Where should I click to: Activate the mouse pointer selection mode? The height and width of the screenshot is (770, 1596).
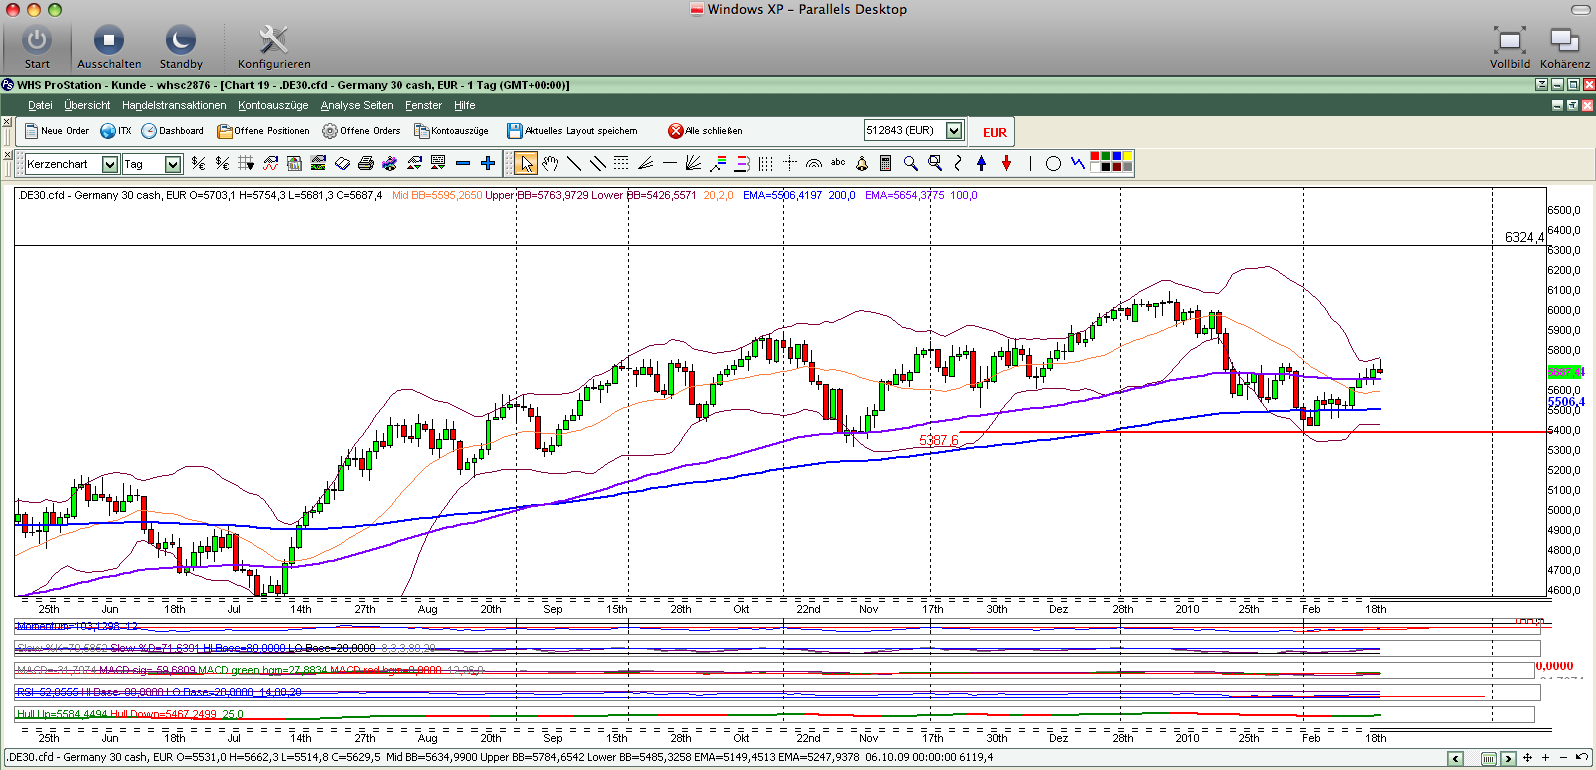point(526,163)
